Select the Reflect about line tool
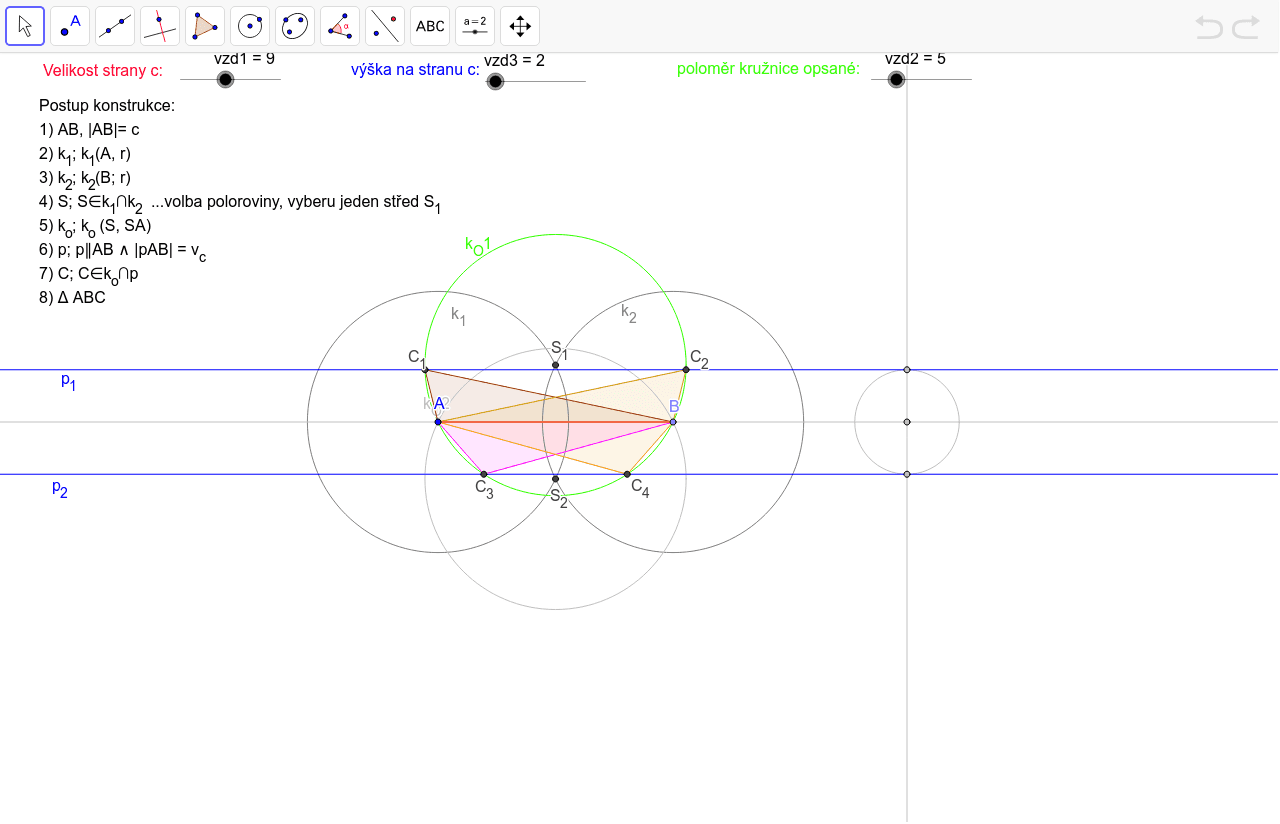The image size is (1280, 824). (x=385, y=26)
